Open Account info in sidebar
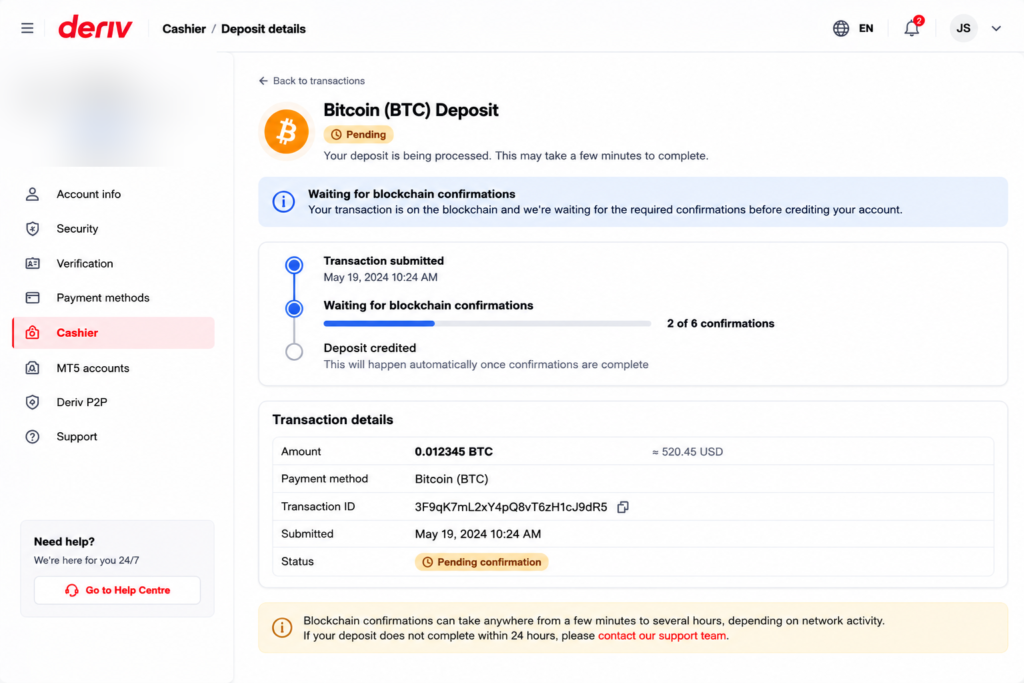The height and width of the screenshot is (683, 1024). 113,194
